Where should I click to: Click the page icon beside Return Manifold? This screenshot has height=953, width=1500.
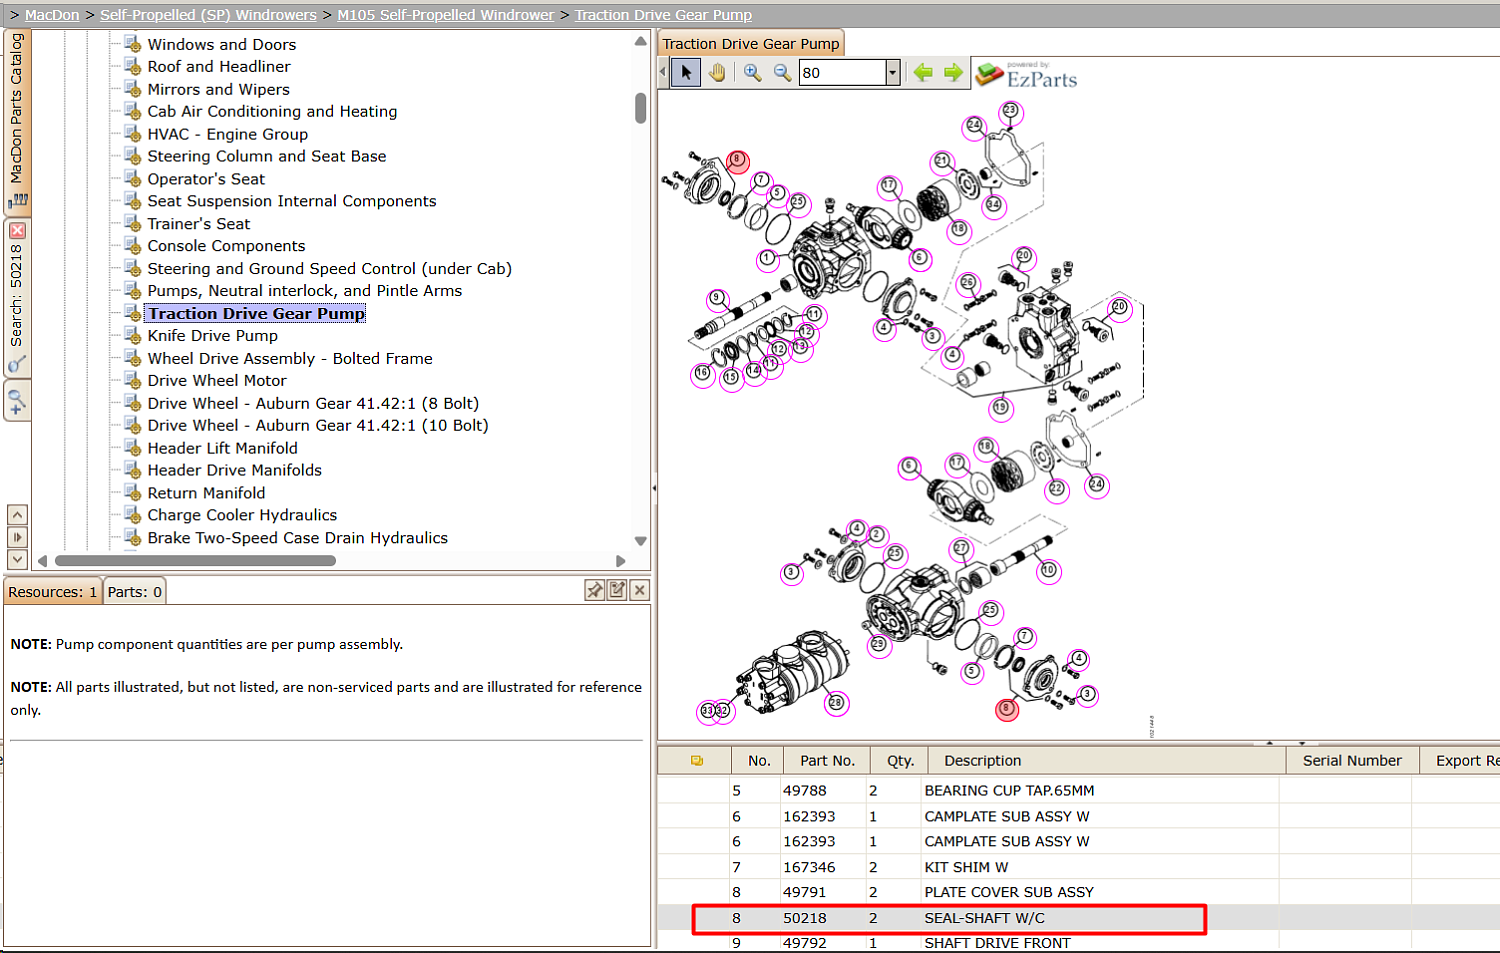(132, 492)
